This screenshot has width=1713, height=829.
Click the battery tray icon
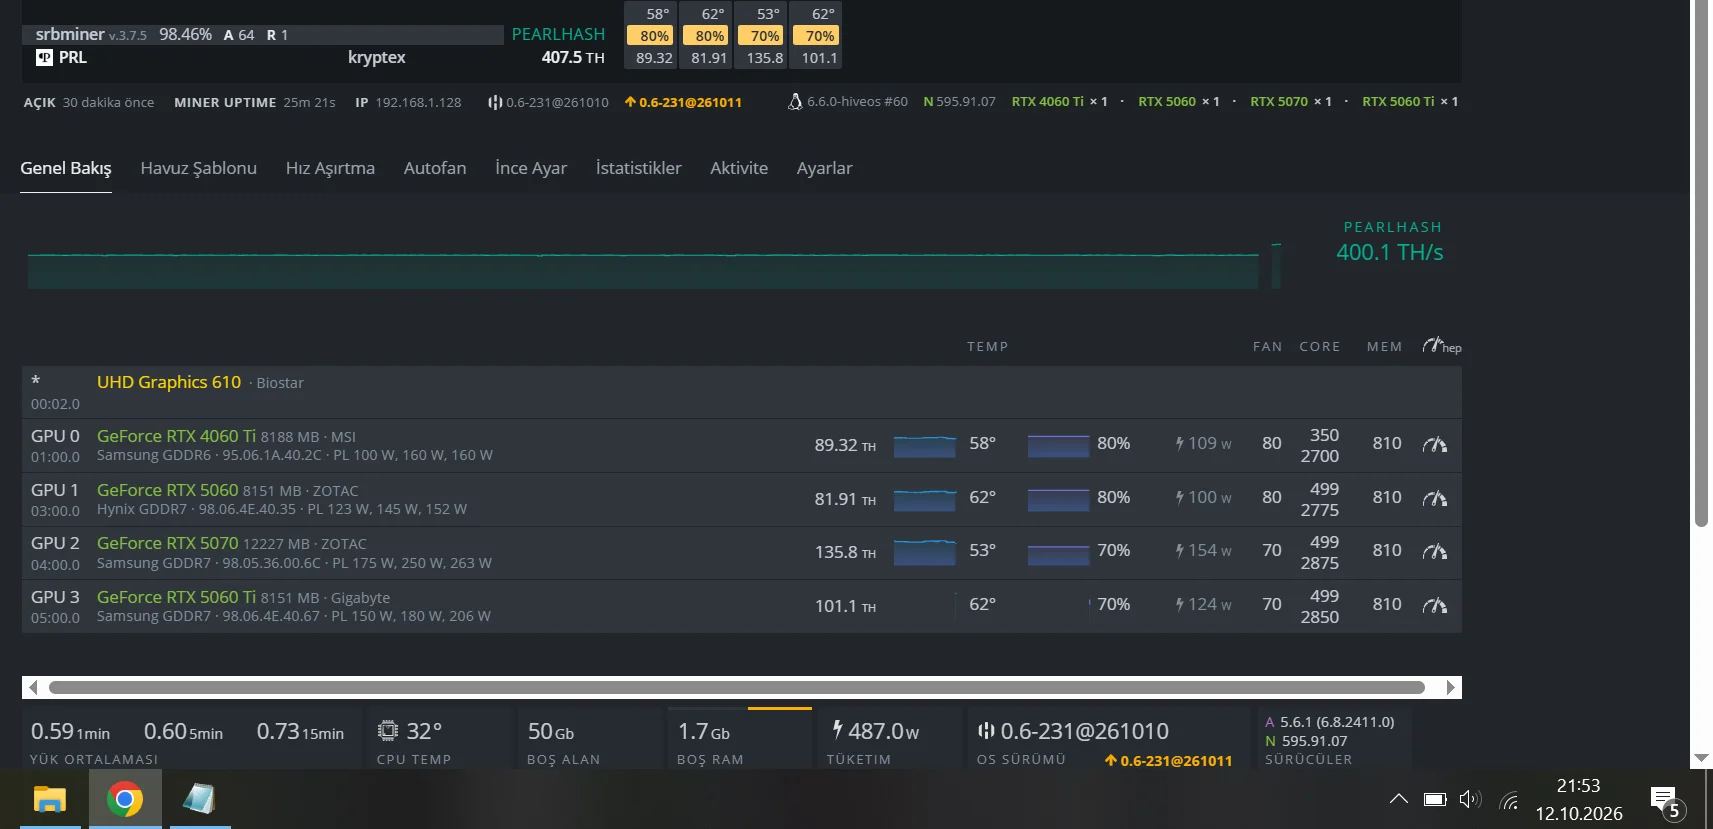[x=1435, y=799]
